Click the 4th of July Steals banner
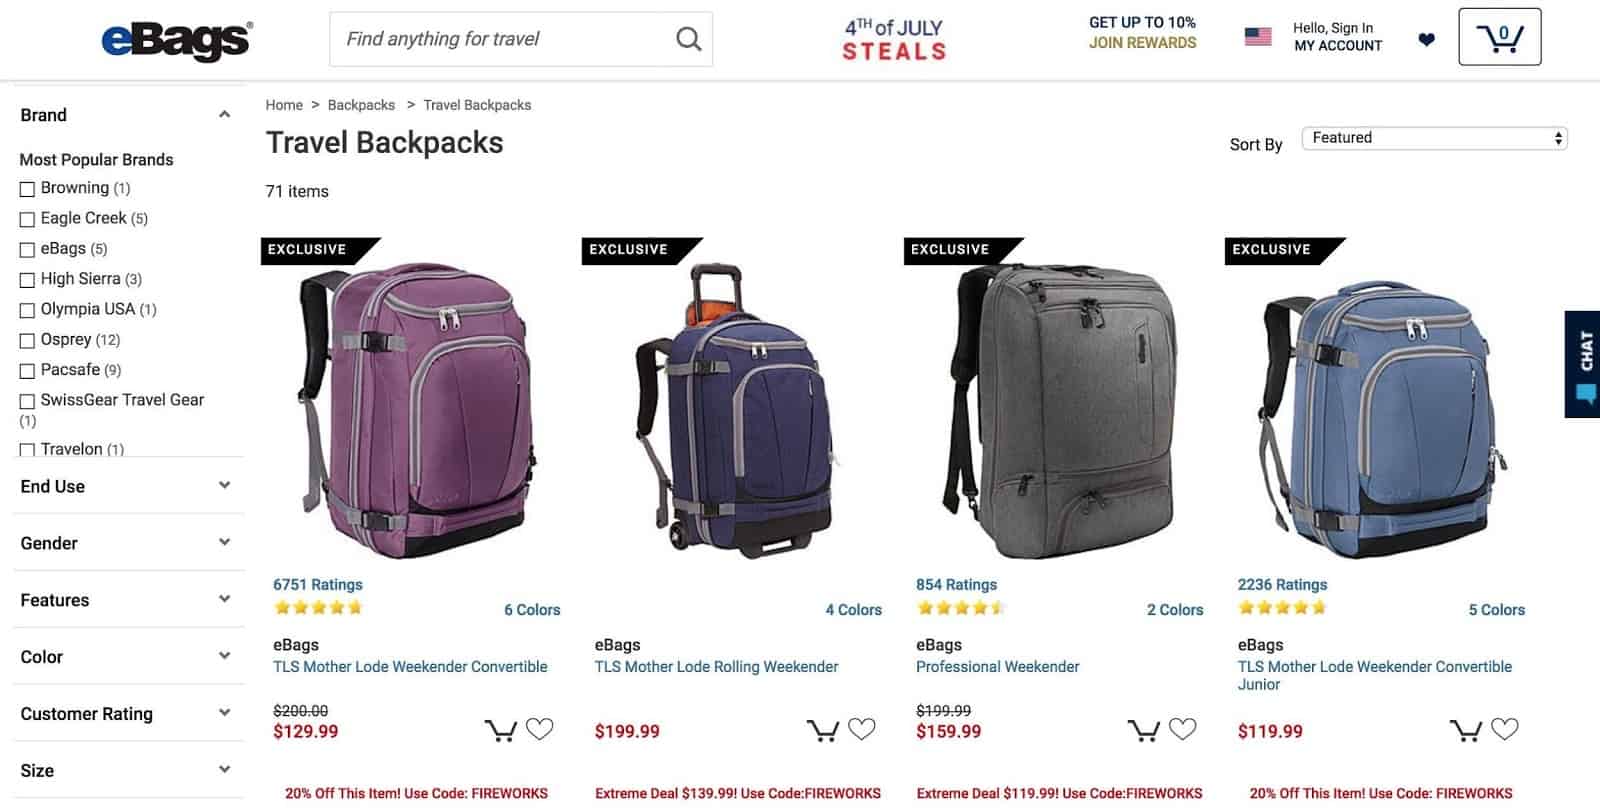1600x811 pixels. (893, 40)
